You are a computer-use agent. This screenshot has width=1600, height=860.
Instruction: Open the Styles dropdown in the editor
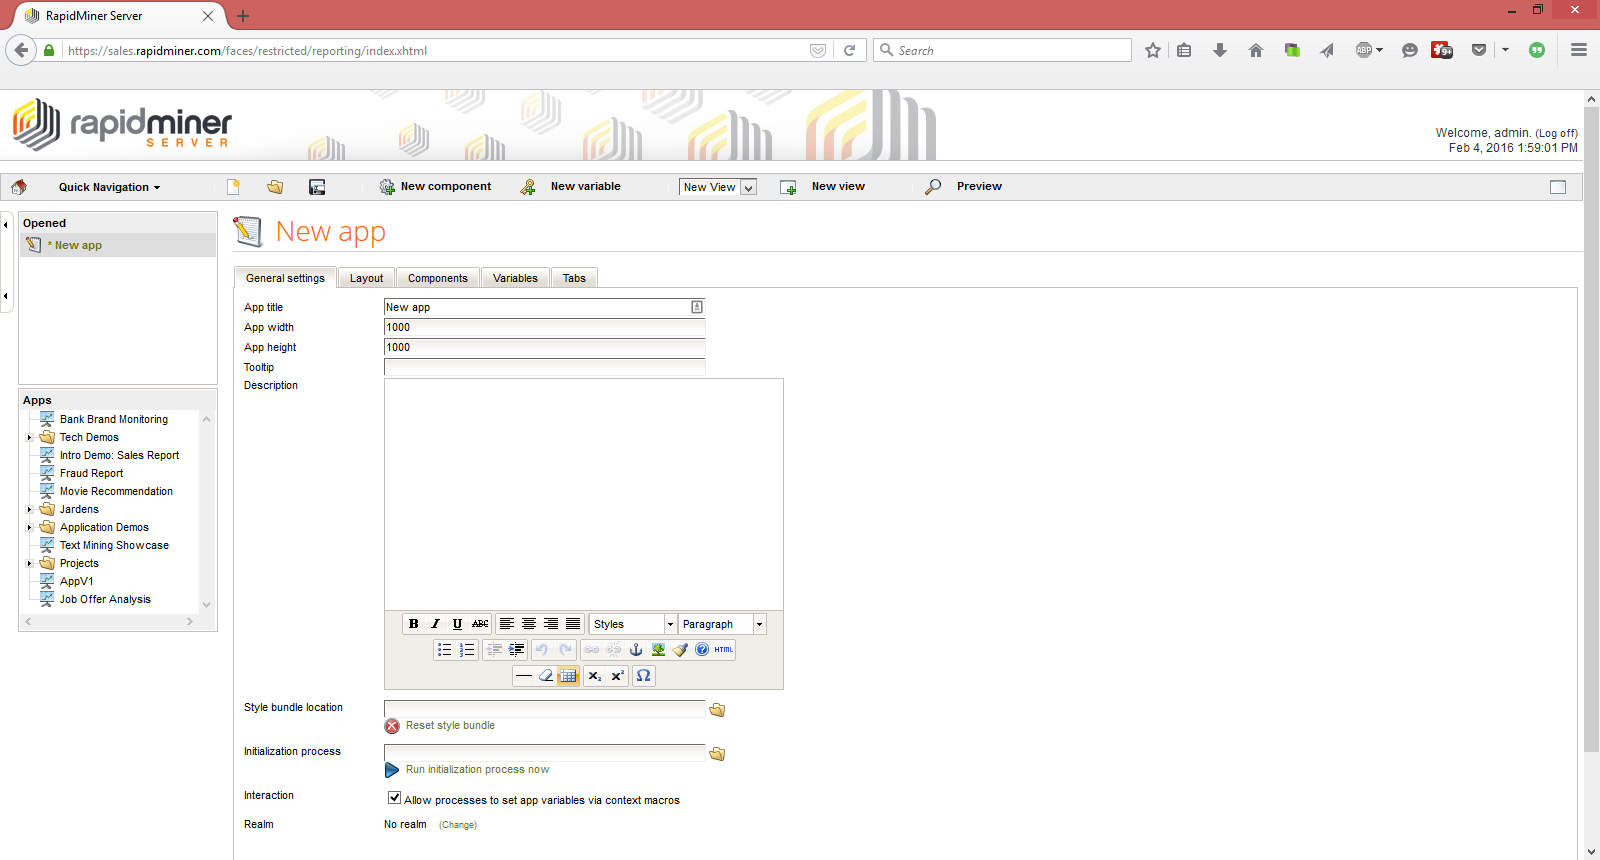click(633, 624)
